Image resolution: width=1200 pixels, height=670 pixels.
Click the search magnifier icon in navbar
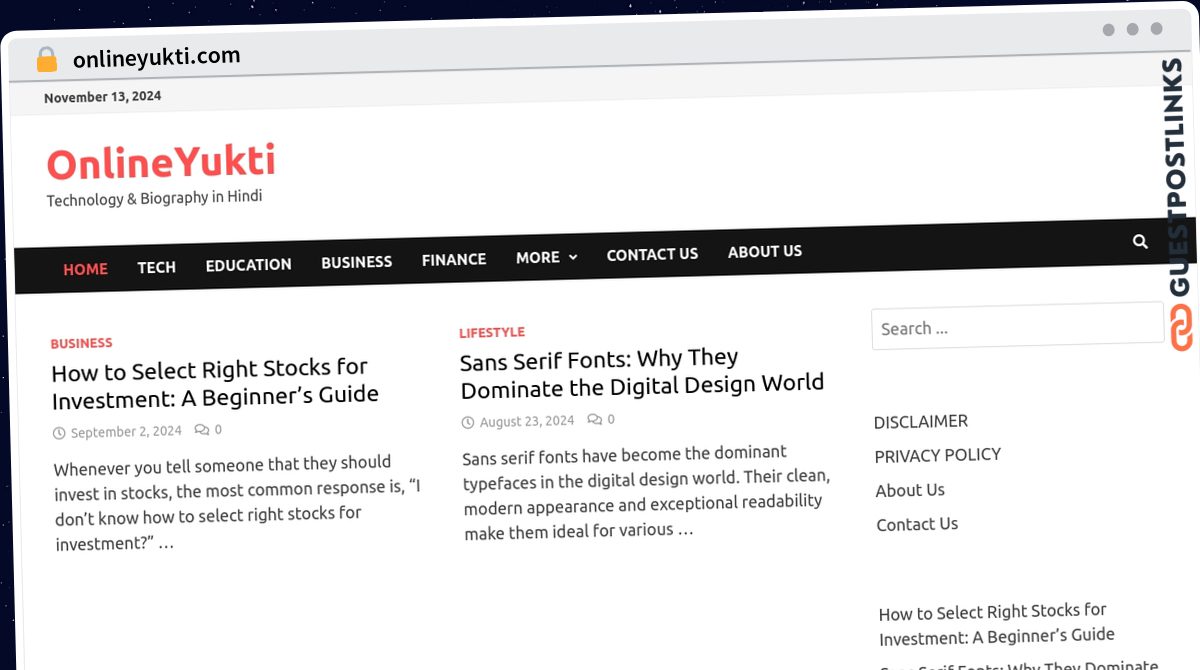1140,241
